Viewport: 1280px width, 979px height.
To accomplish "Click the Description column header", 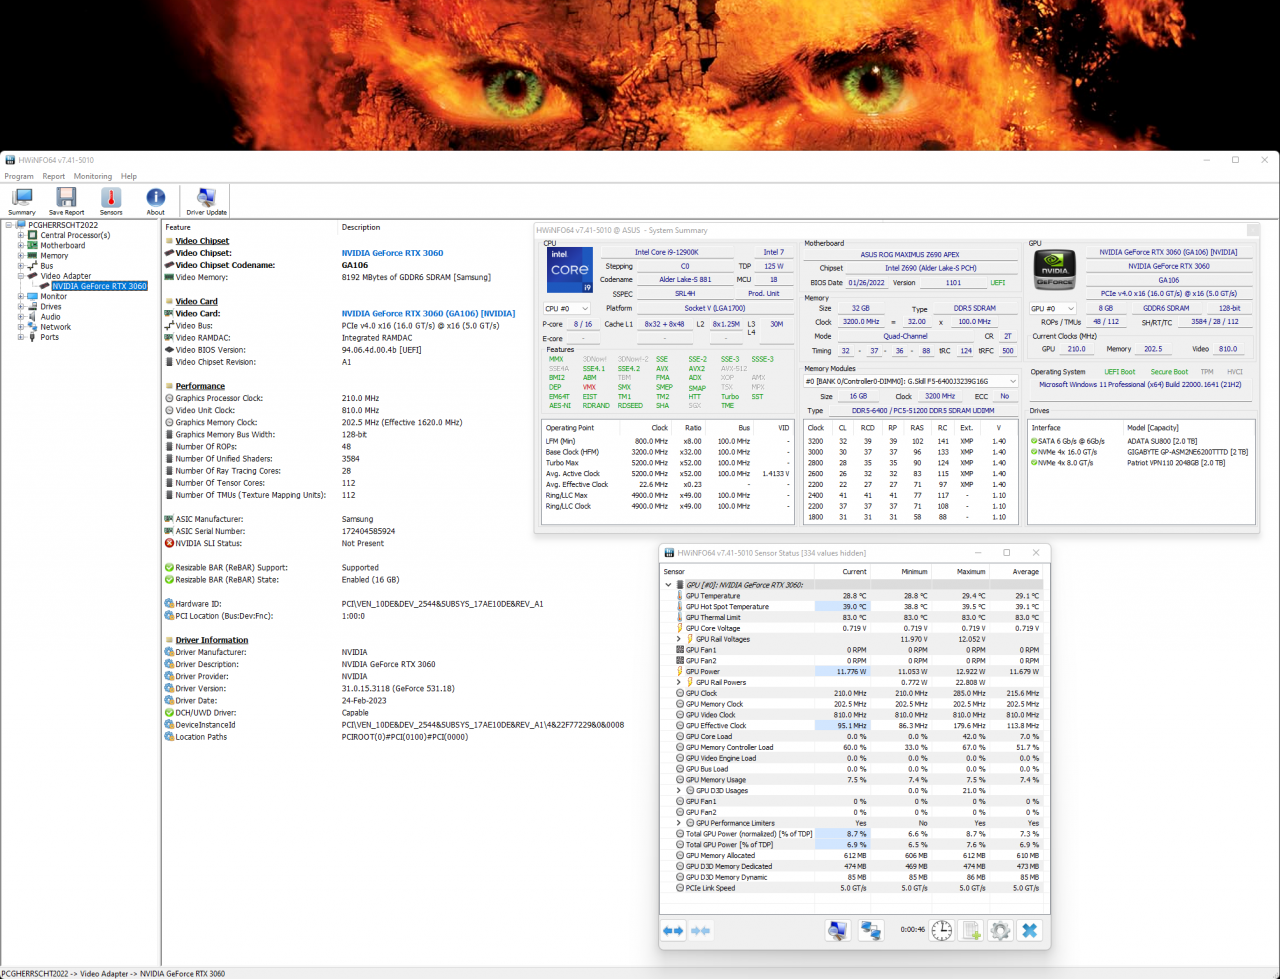I will [360, 227].
